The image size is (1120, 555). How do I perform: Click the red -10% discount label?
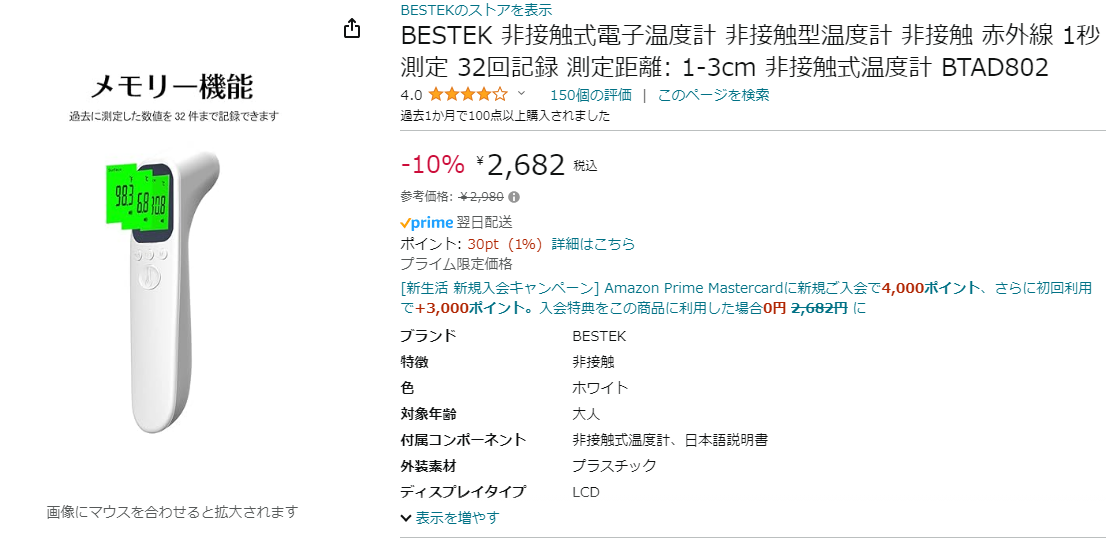pos(432,165)
